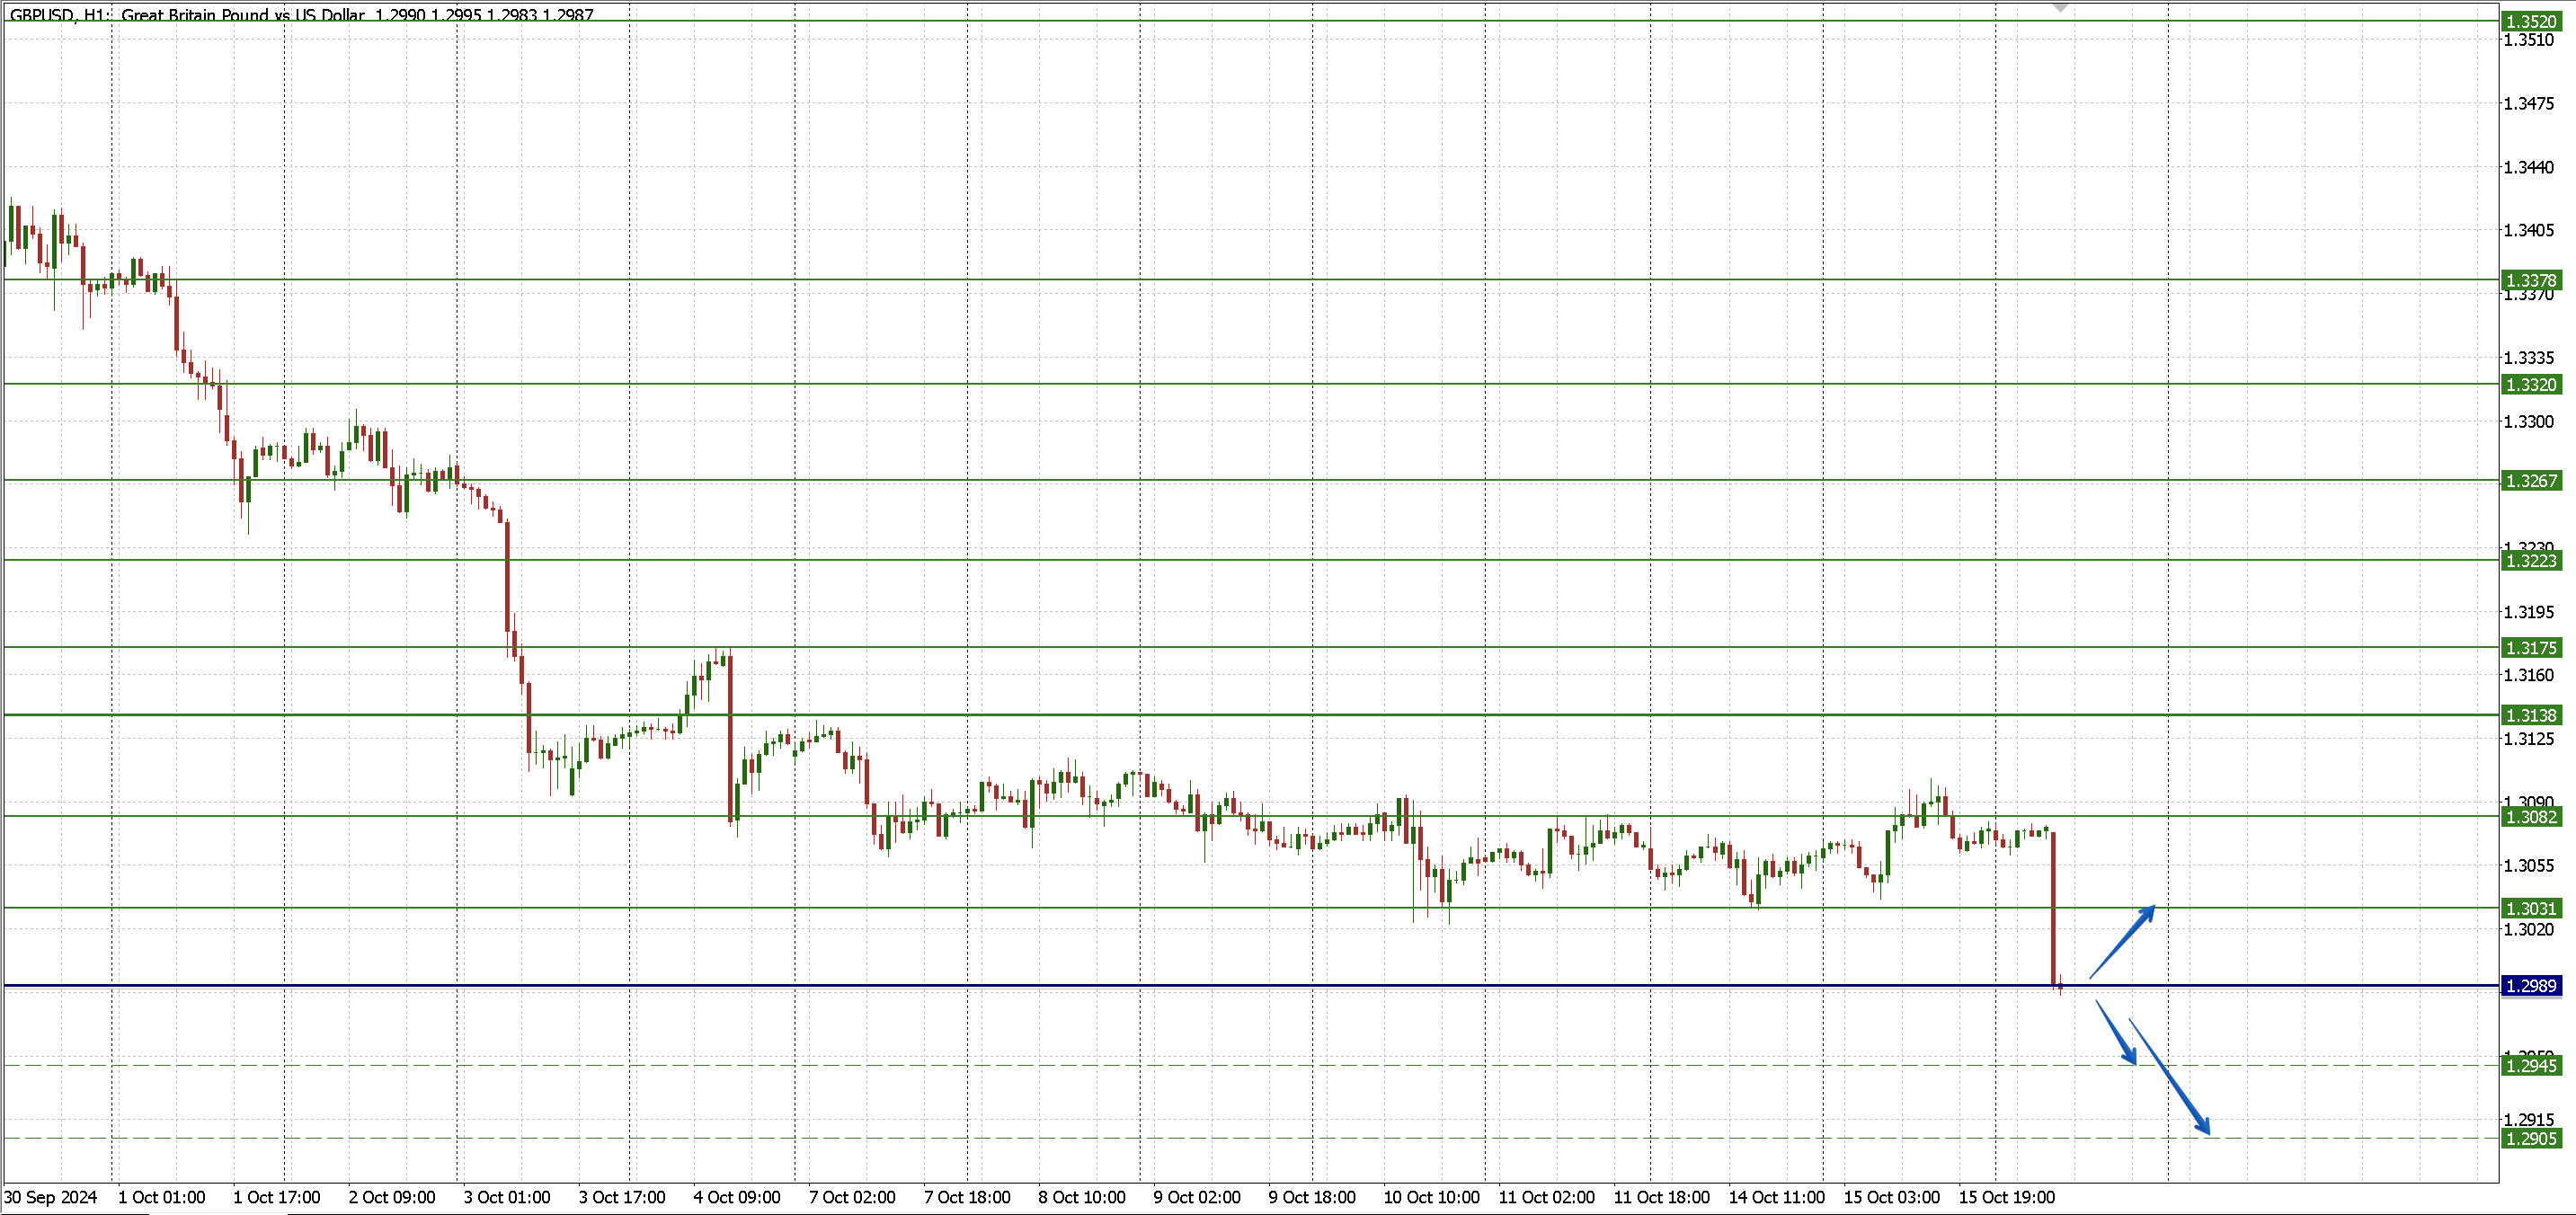This screenshot has height=1215, width=2576.
Task: Click the 1.3440 price scale value
Action: pos(2529,167)
